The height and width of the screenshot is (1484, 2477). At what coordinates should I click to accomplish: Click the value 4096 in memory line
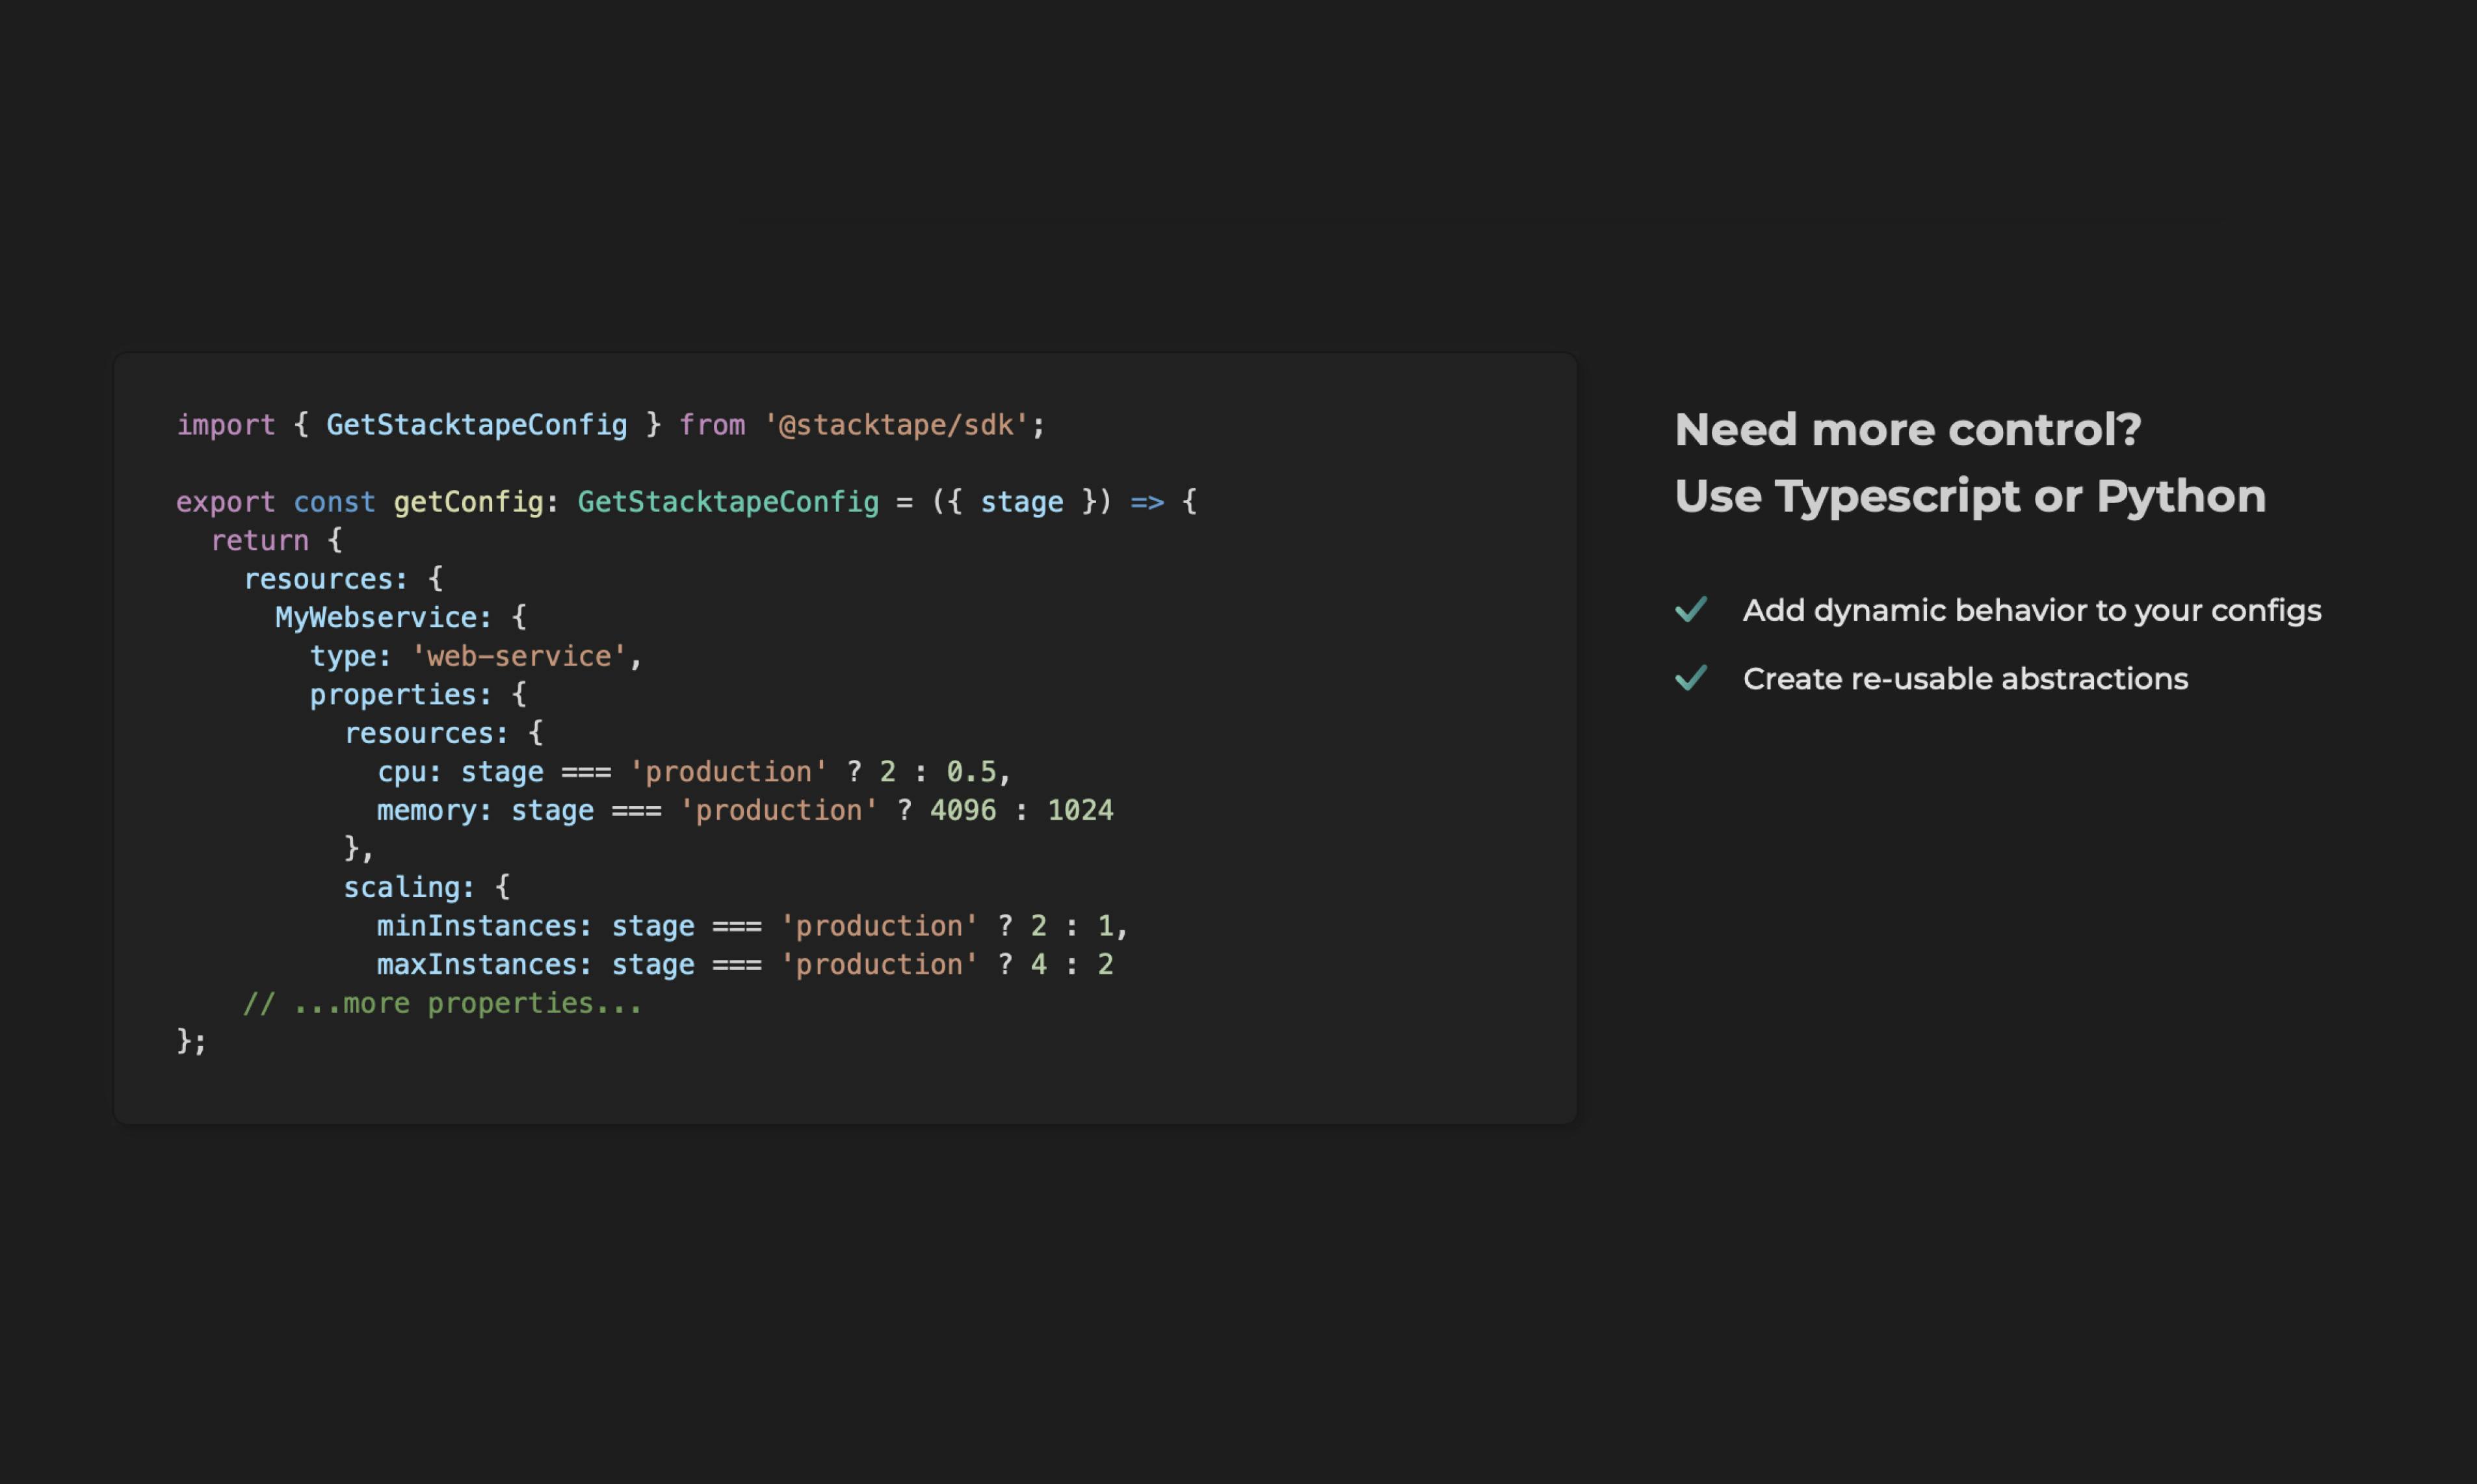point(963,810)
